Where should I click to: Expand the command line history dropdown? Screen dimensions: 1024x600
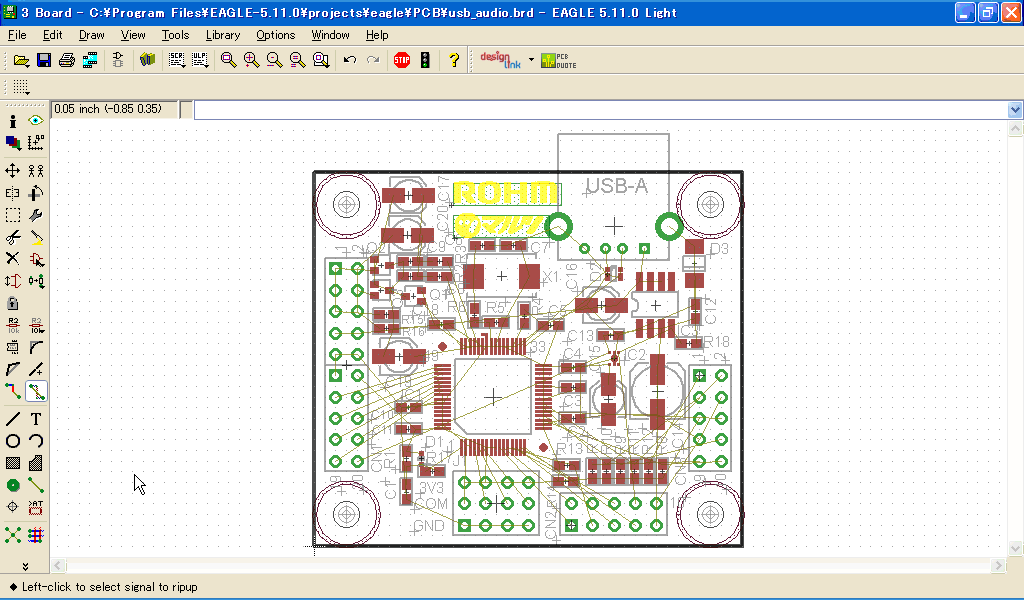point(1015,110)
